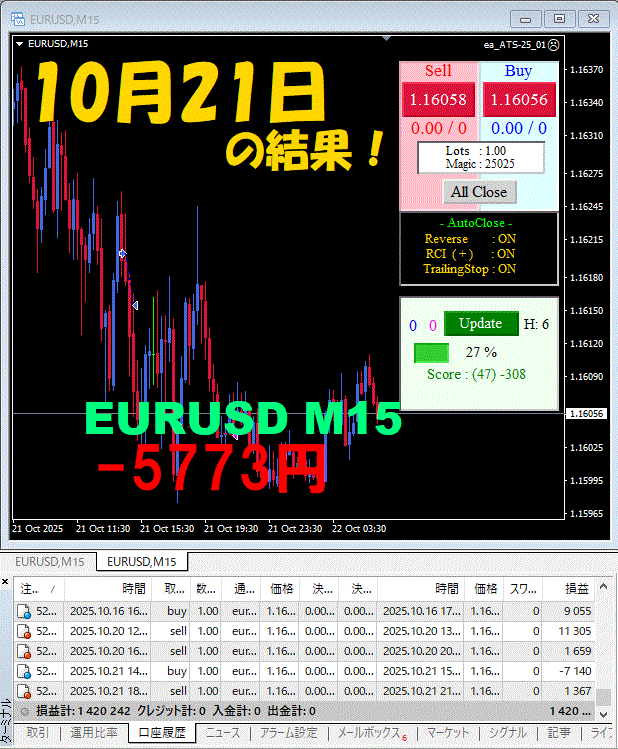
Task: Sort by the first 時間 open time header
Action: (x=108, y=589)
